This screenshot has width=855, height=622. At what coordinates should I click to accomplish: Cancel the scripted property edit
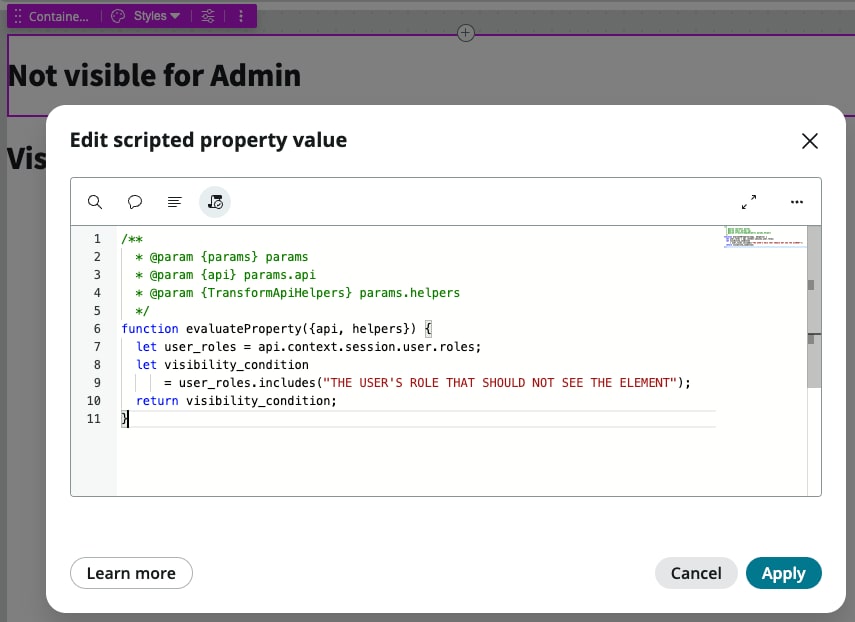696,573
